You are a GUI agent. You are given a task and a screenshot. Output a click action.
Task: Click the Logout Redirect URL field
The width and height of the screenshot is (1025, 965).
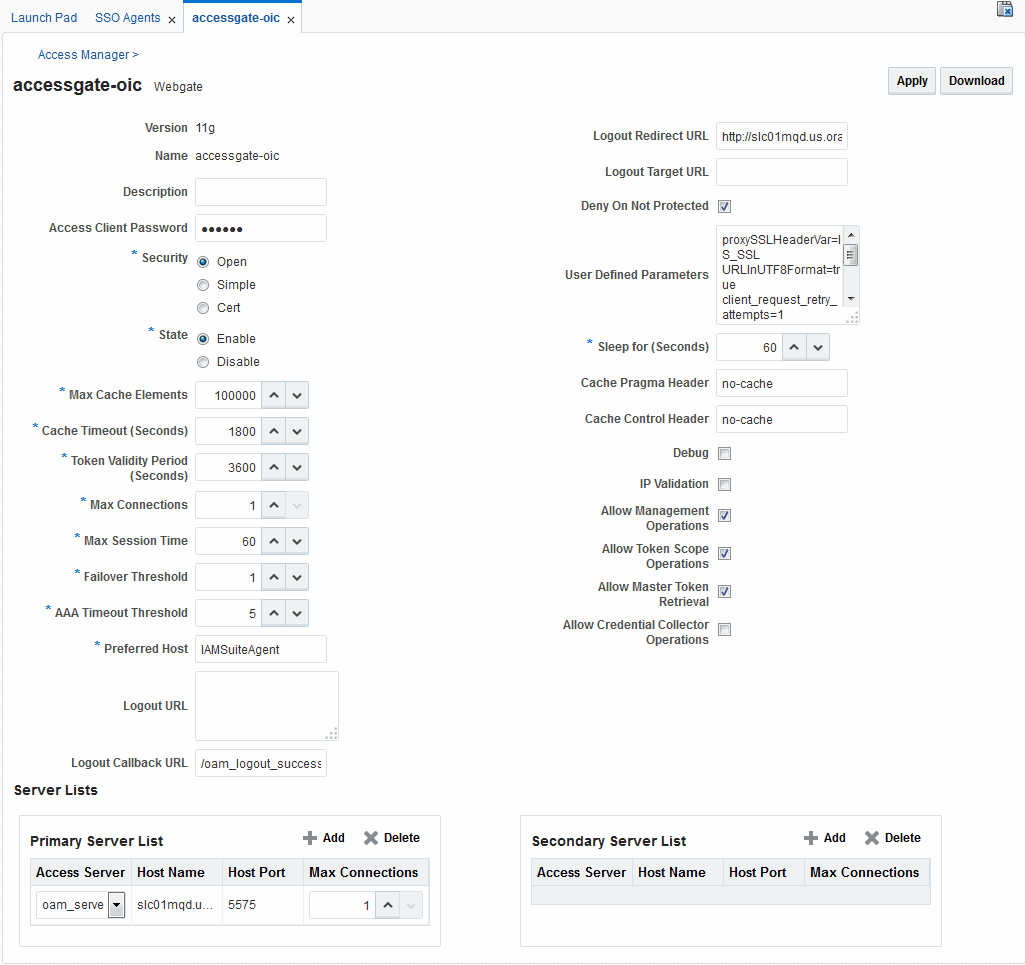(x=782, y=137)
